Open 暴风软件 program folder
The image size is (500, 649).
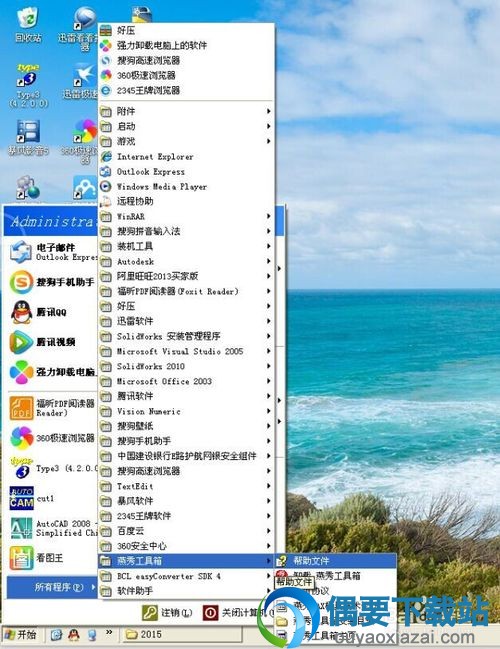click(x=186, y=501)
